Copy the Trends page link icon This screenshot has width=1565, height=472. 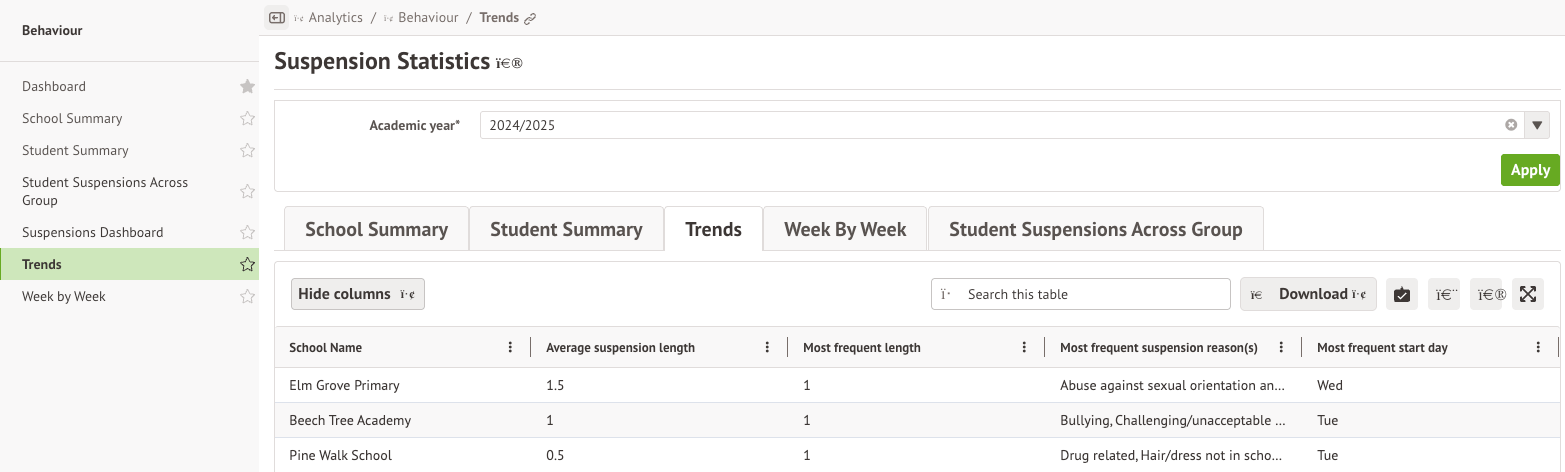pos(531,18)
